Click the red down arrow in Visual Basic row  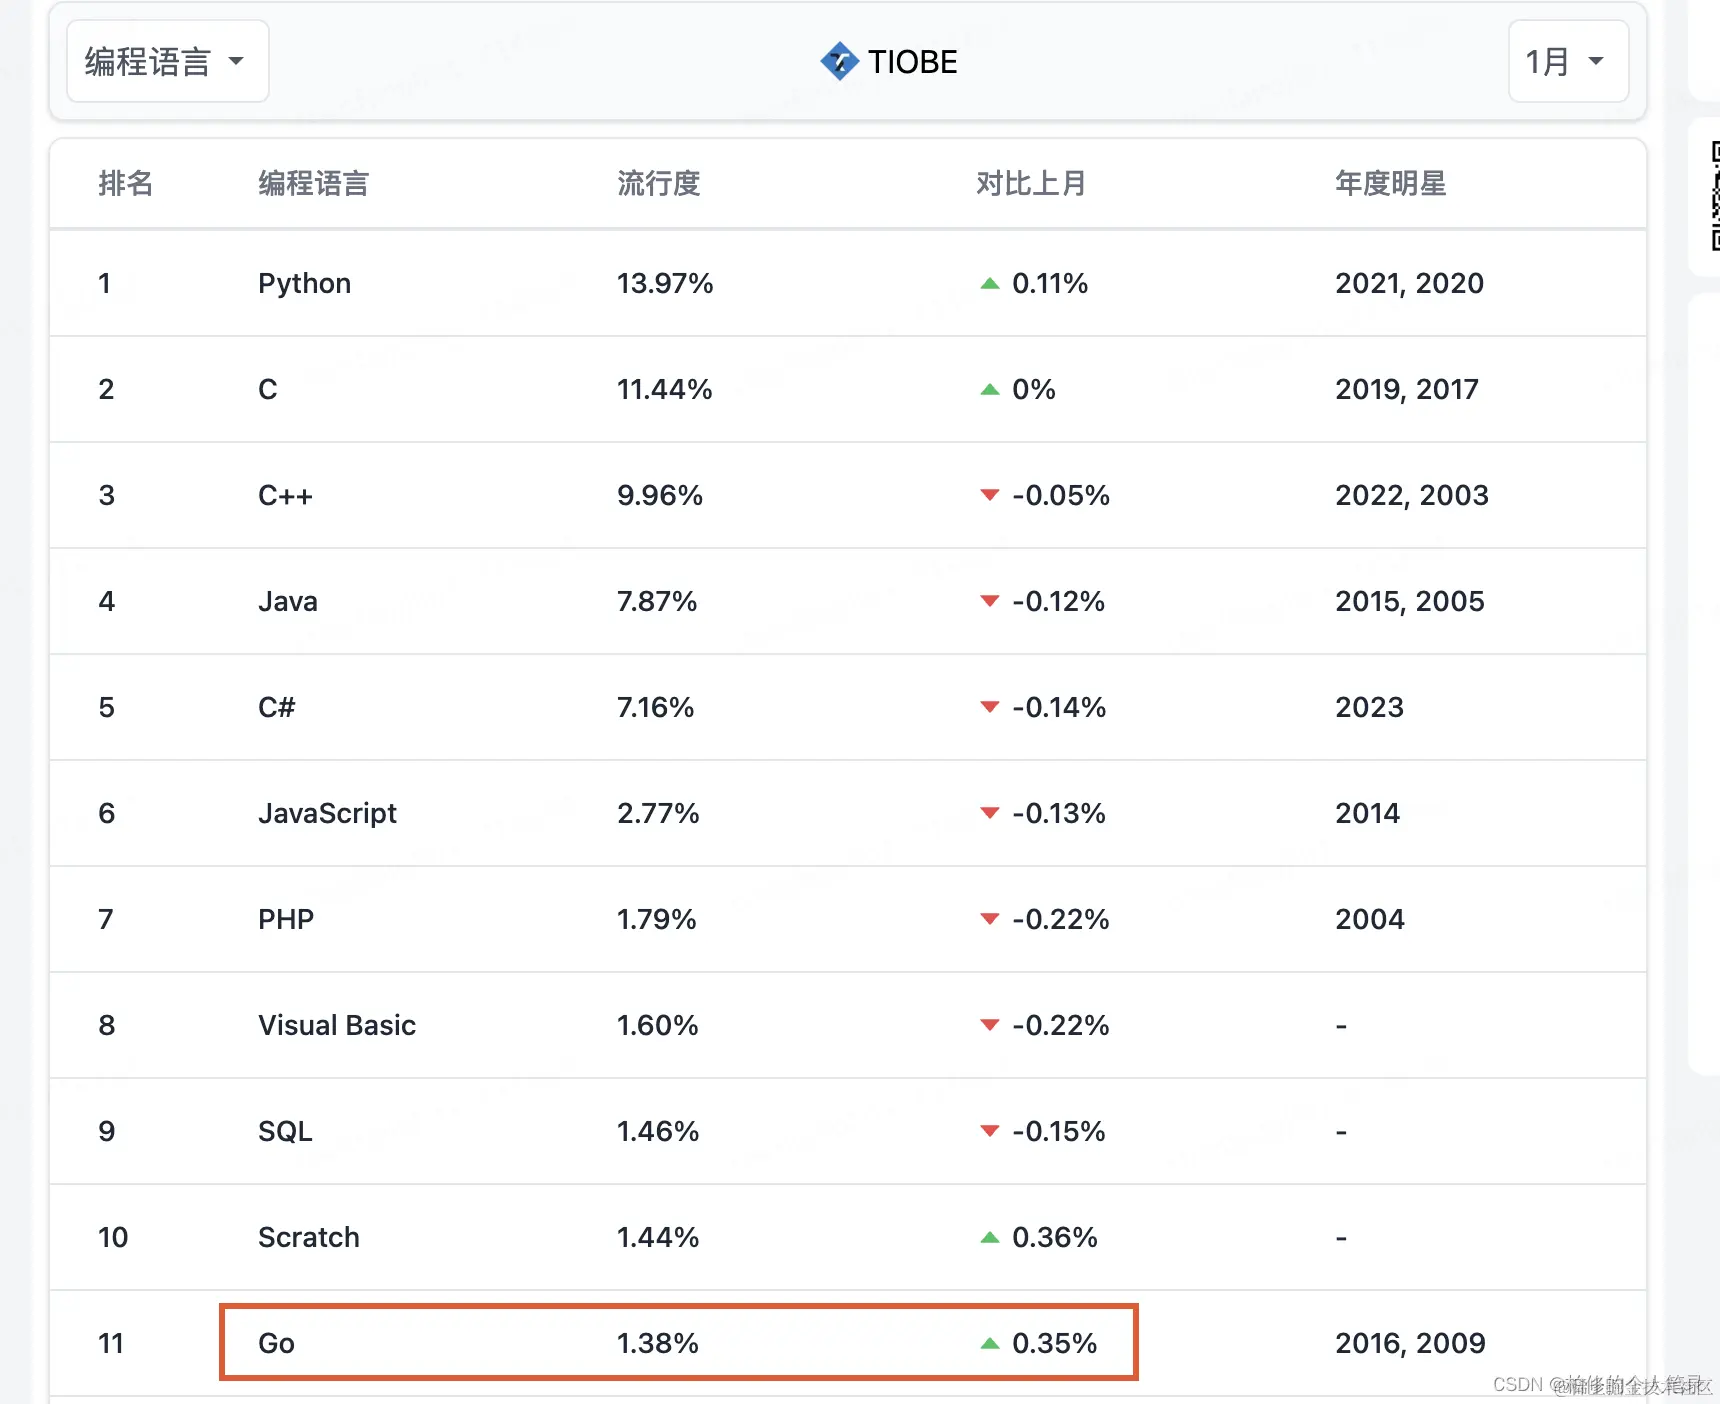point(990,1025)
